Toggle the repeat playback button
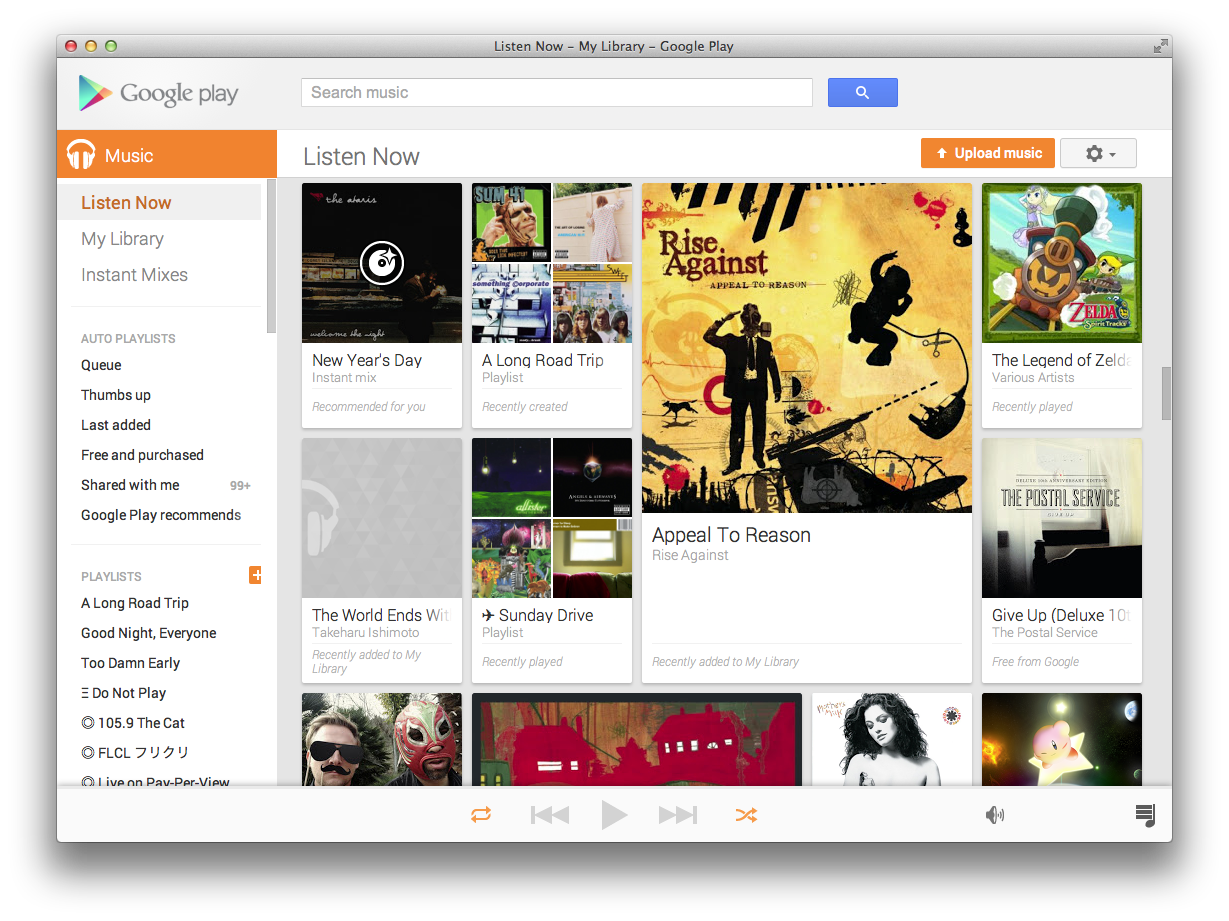Screen dimensions: 1229x921 click(x=481, y=815)
